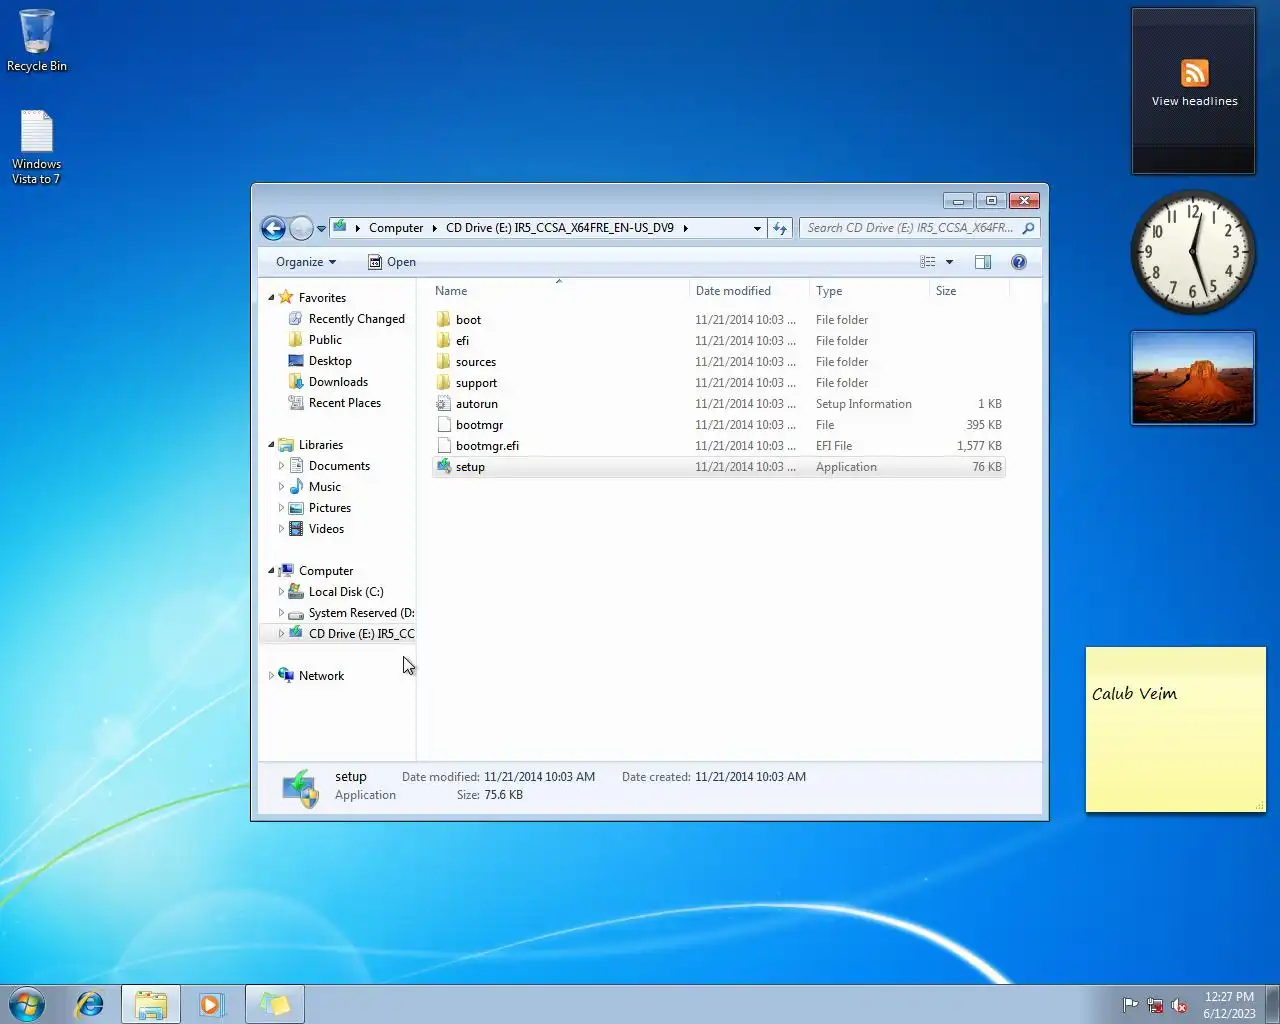Select the boot folder icon
The width and height of the screenshot is (1280, 1024).
coord(444,320)
